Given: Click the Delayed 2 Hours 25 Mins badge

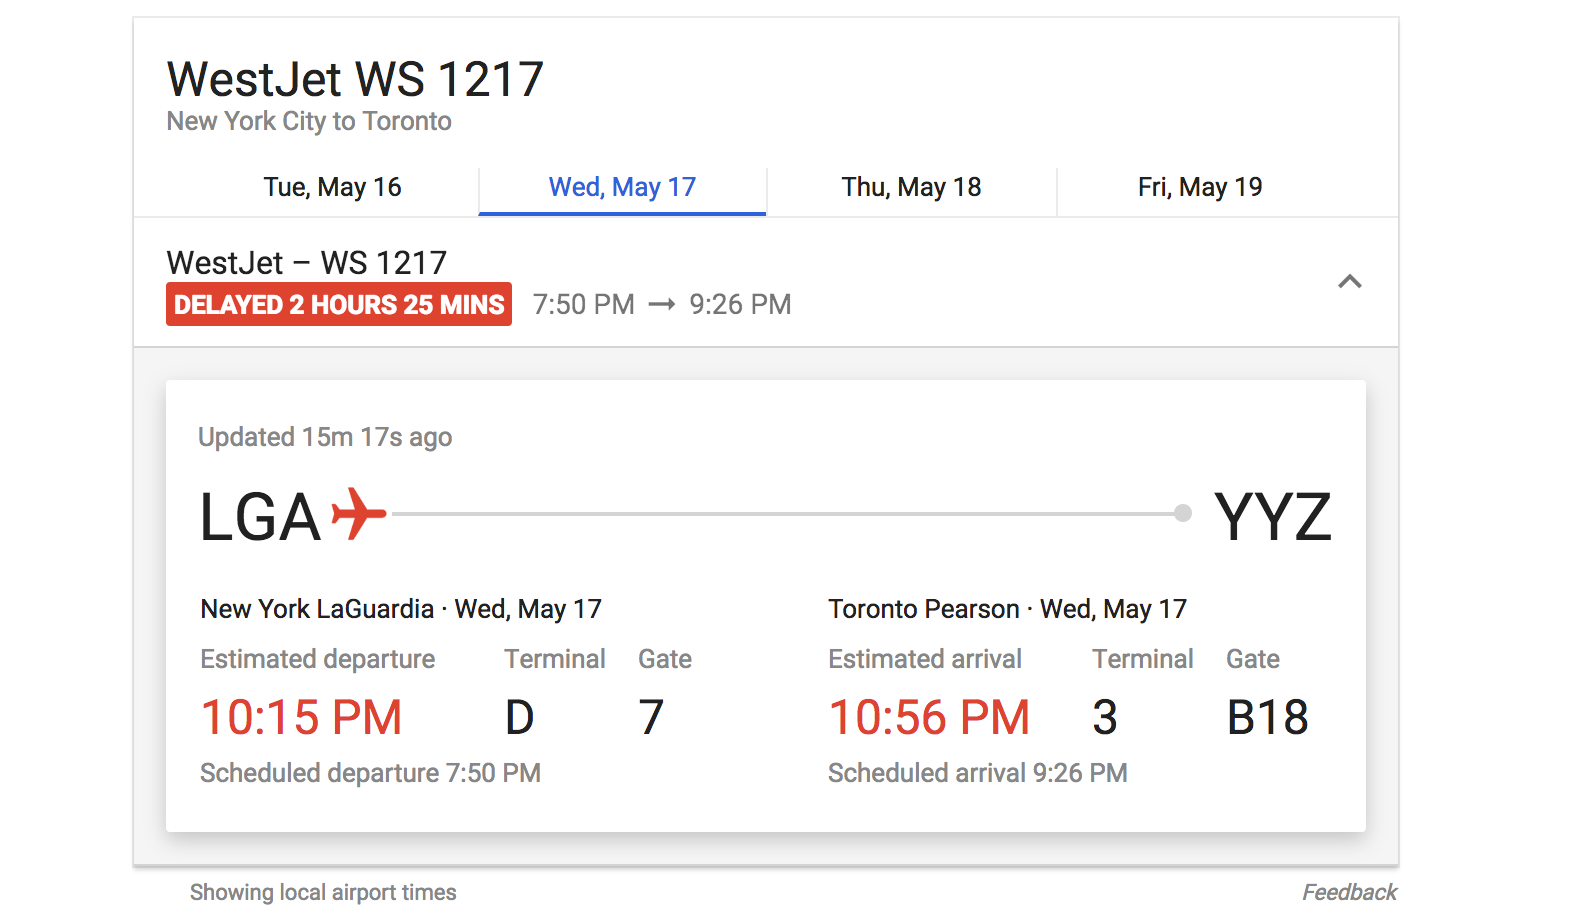Looking at the screenshot, I should (339, 304).
